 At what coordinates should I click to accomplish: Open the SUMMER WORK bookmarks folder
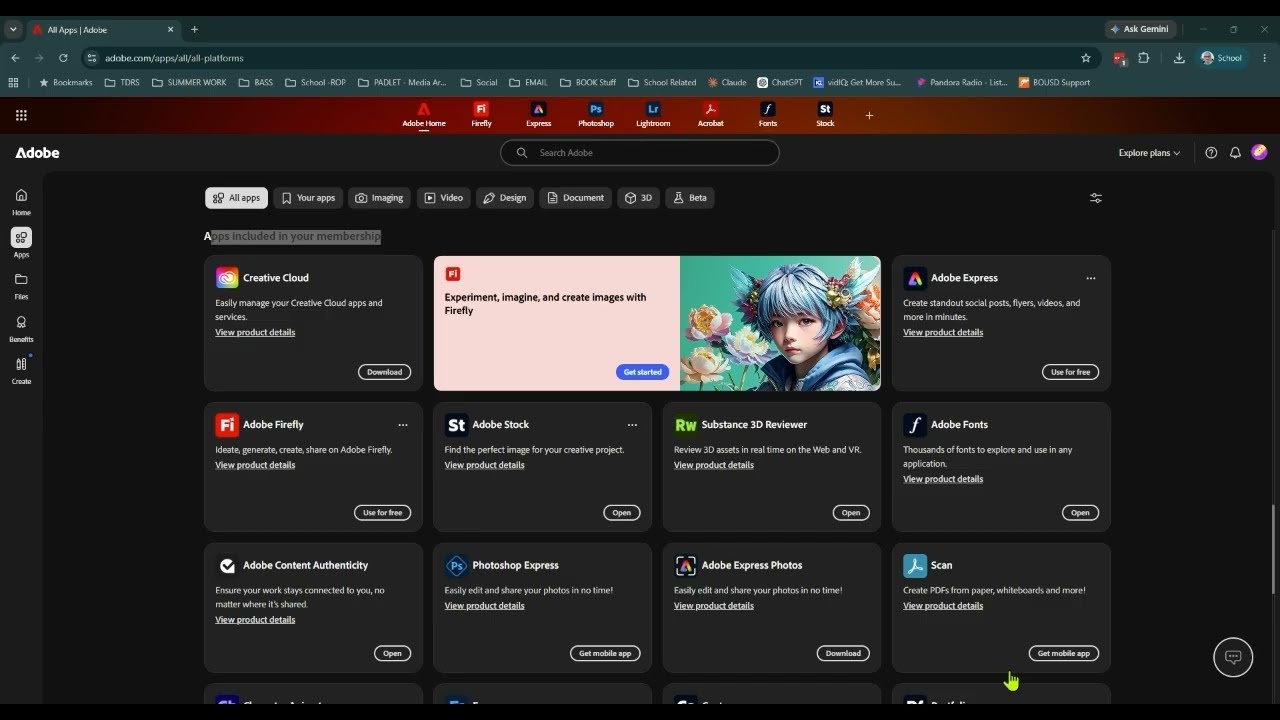(x=189, y=83)
